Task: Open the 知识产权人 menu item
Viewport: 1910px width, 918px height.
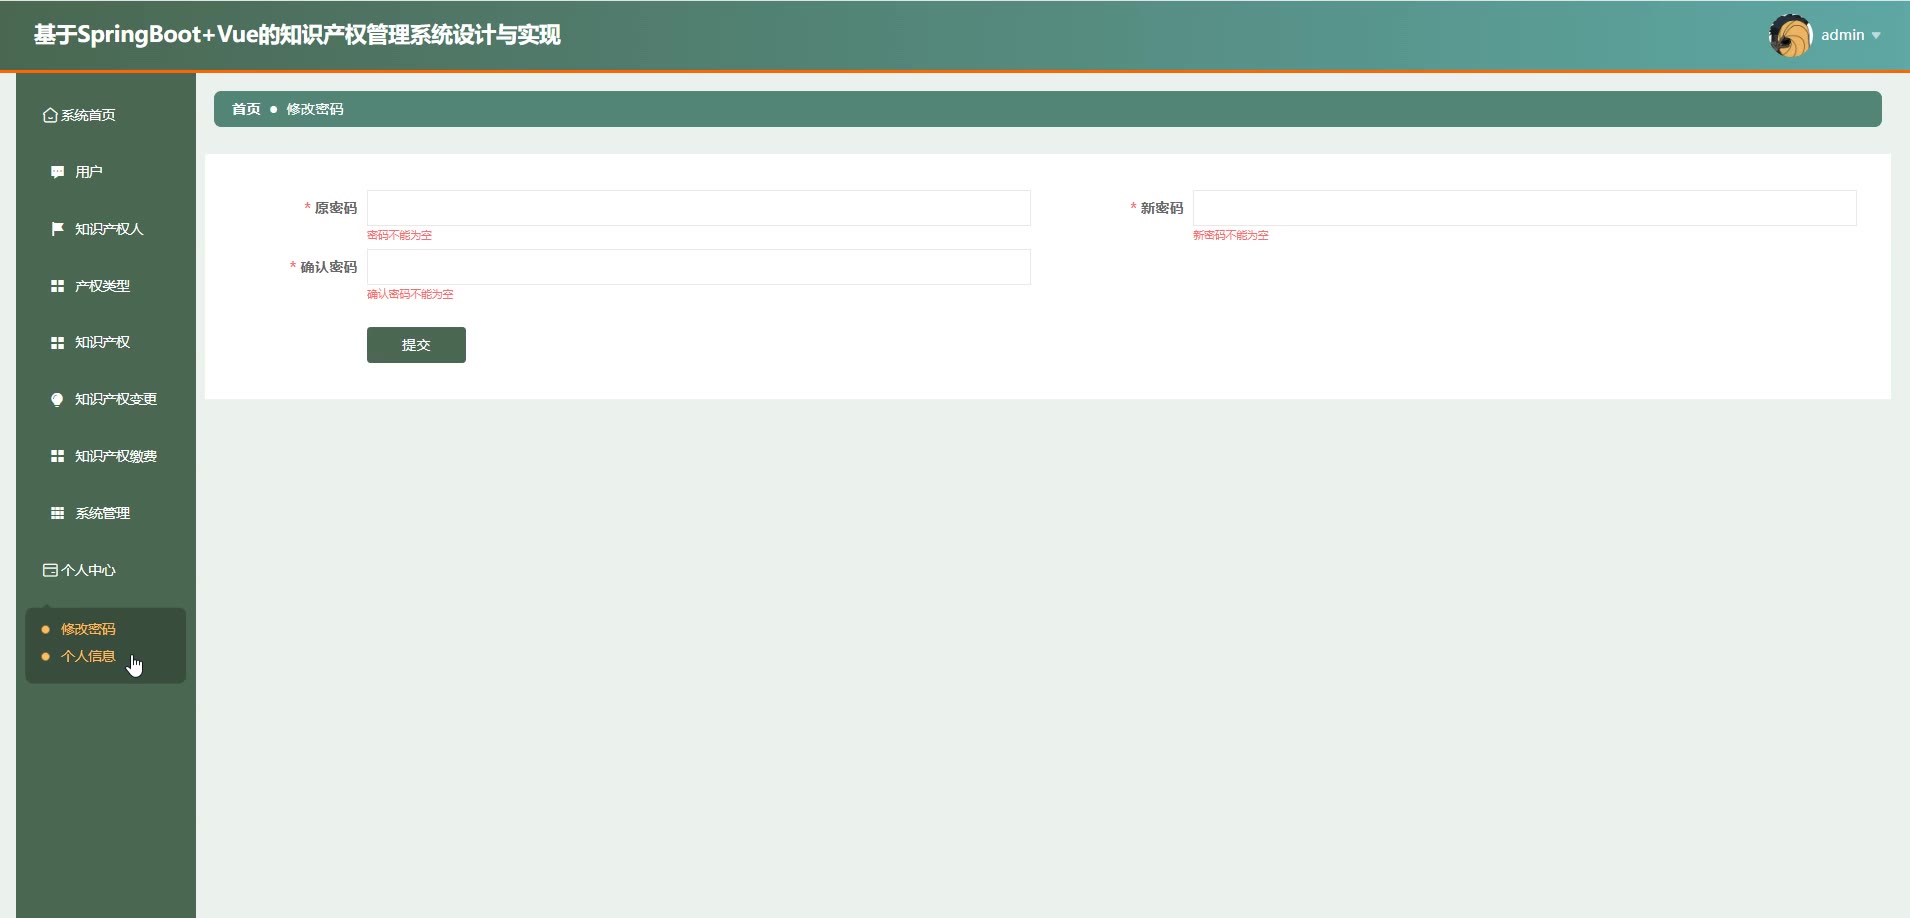Action: 106,229
